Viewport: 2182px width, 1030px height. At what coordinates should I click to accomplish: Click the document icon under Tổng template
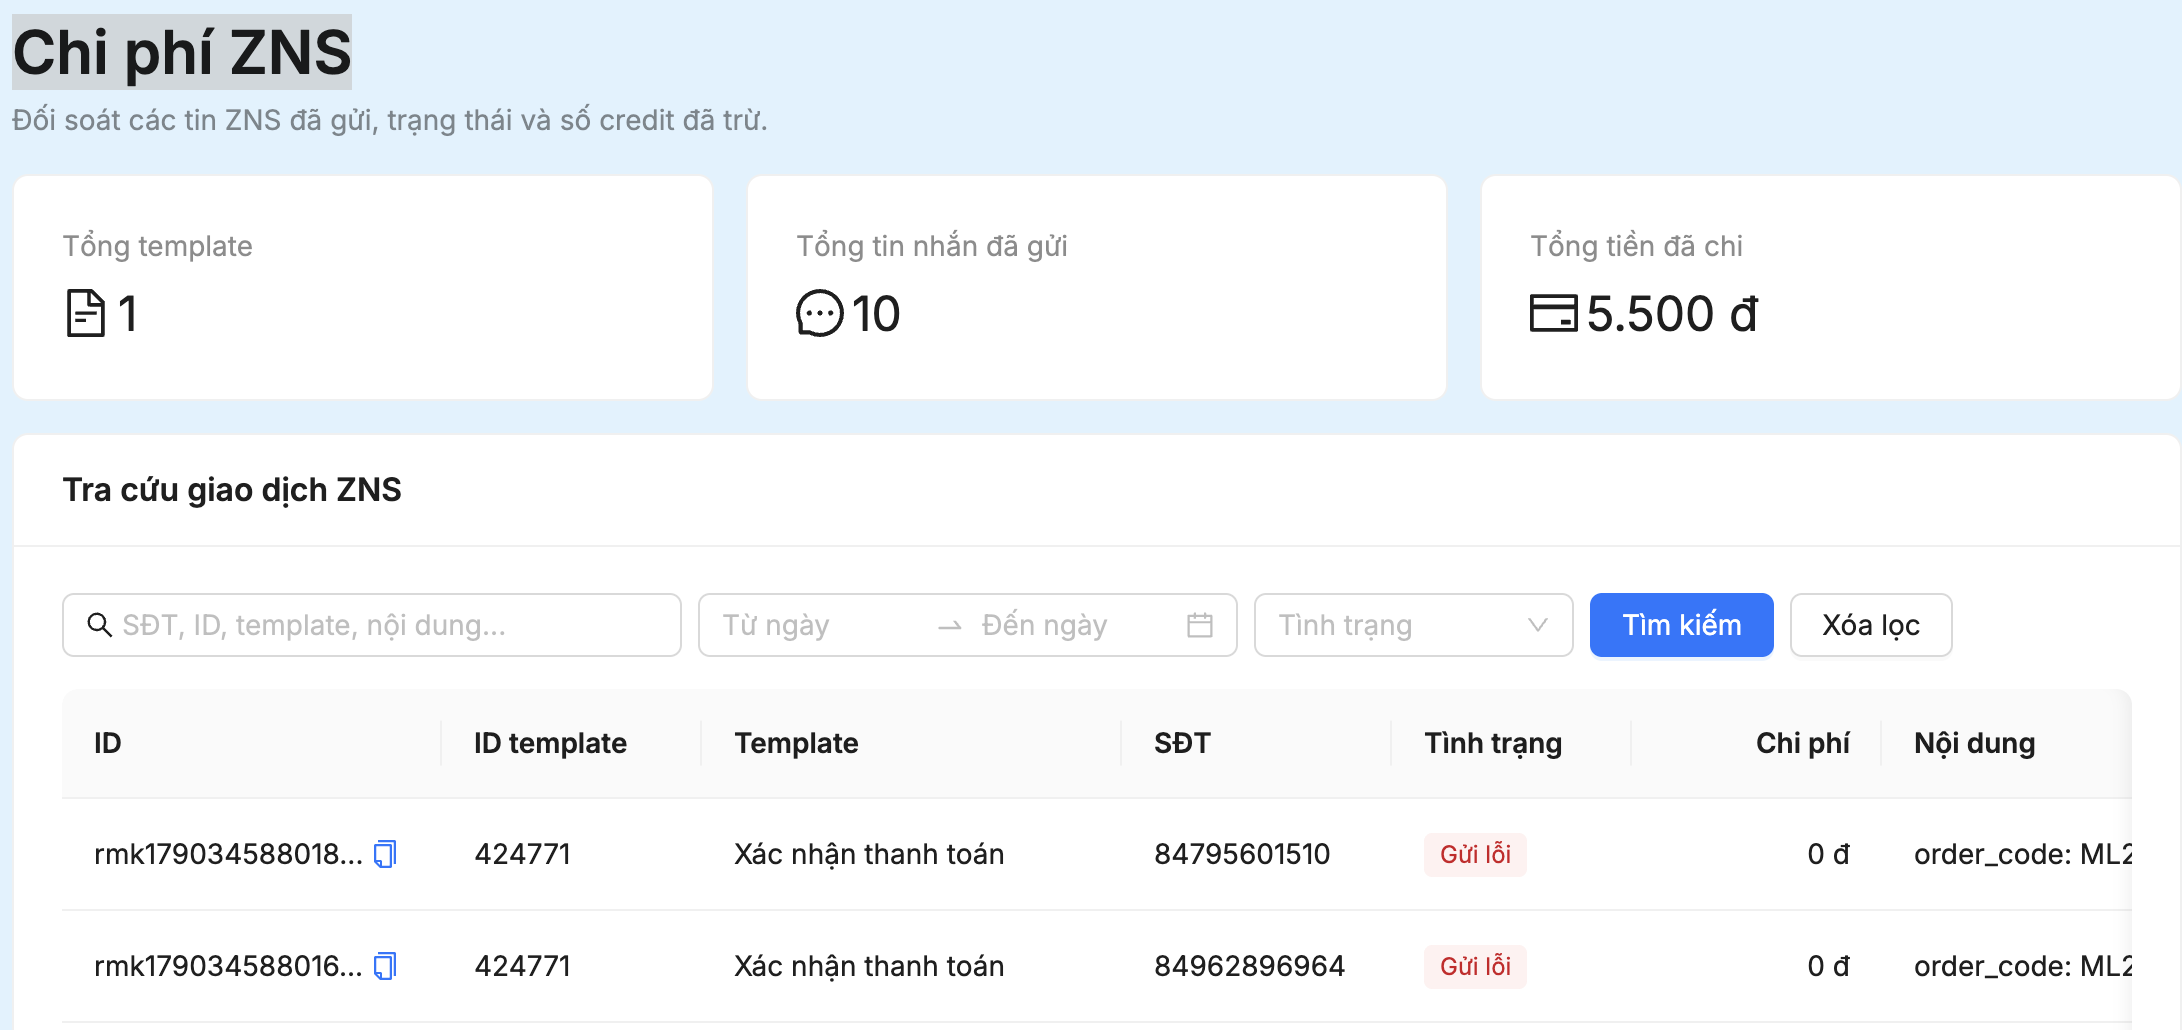pyautogui.click(x=86, y=313)
